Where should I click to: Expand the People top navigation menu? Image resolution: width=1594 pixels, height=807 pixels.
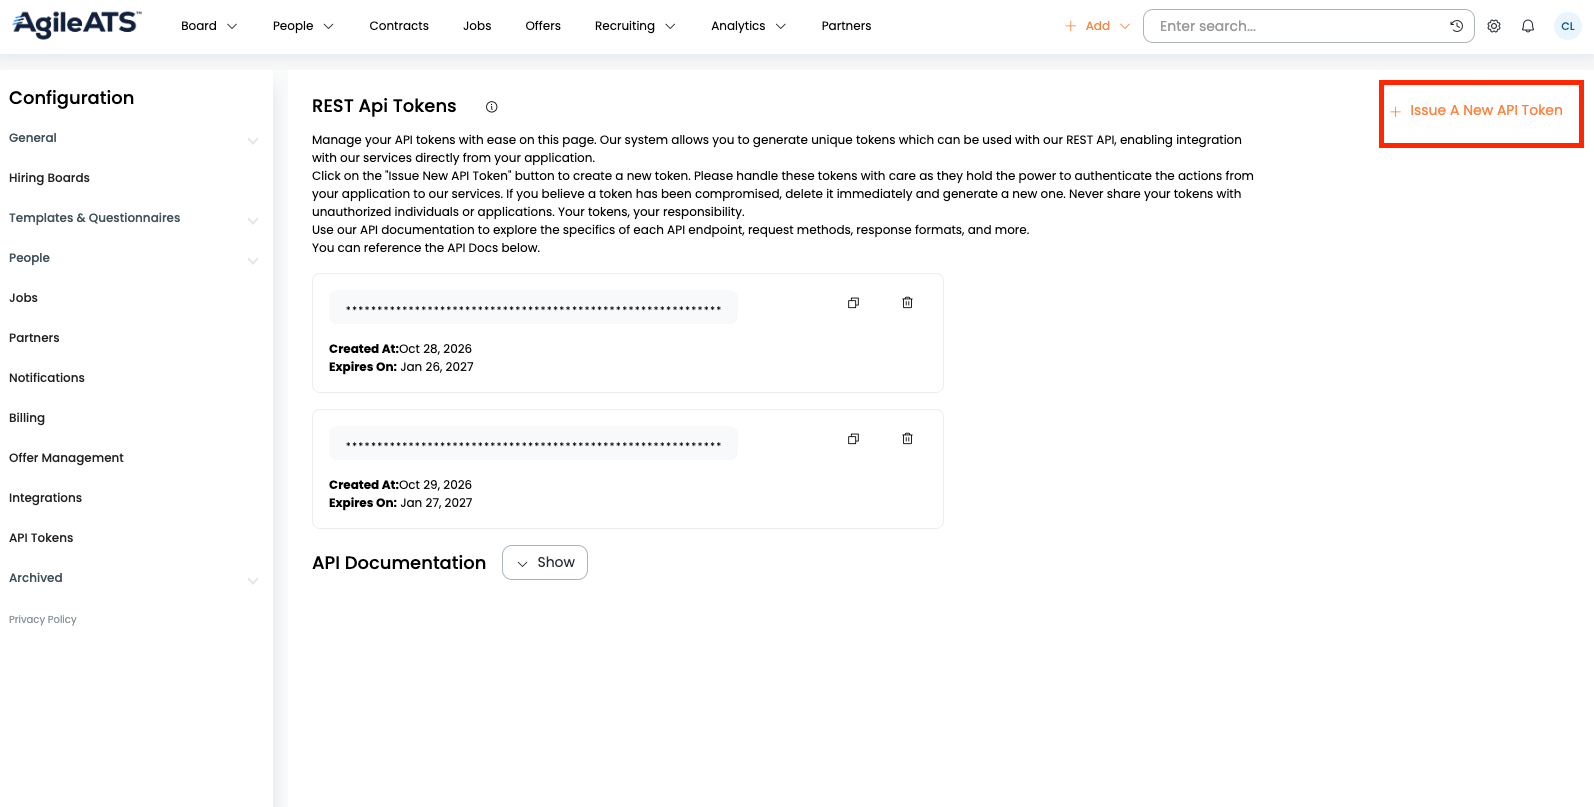[303, 26]
